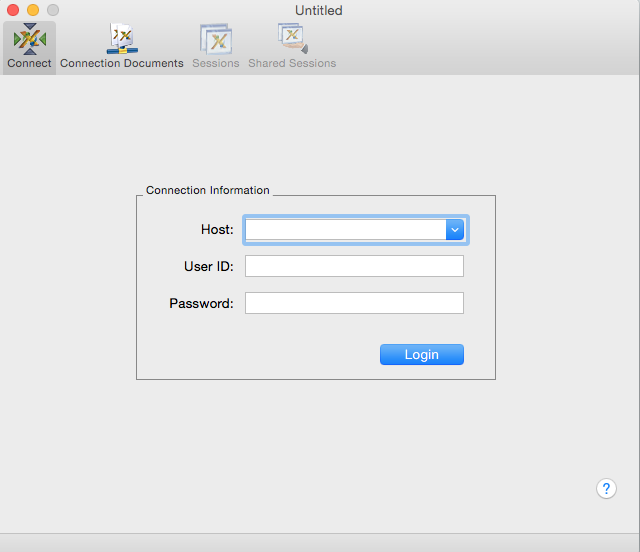This screenshot has height=552, width=640.
Task: Click the Login button
Action: click(422, 354)
